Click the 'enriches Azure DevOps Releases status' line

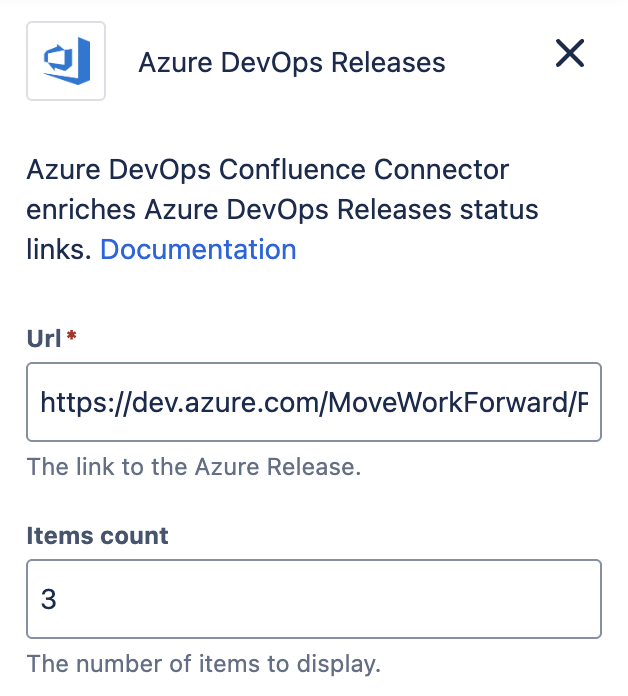pyautogui.click(x=282, y=210)
